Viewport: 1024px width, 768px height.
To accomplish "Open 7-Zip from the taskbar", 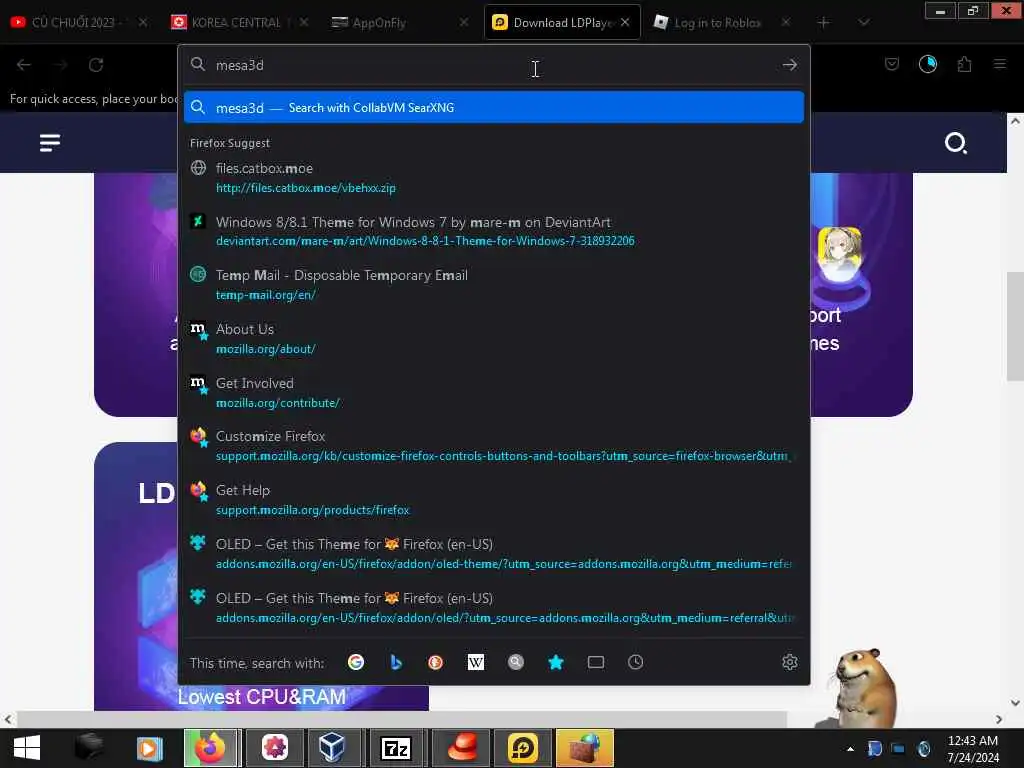I will pos(396,748).
